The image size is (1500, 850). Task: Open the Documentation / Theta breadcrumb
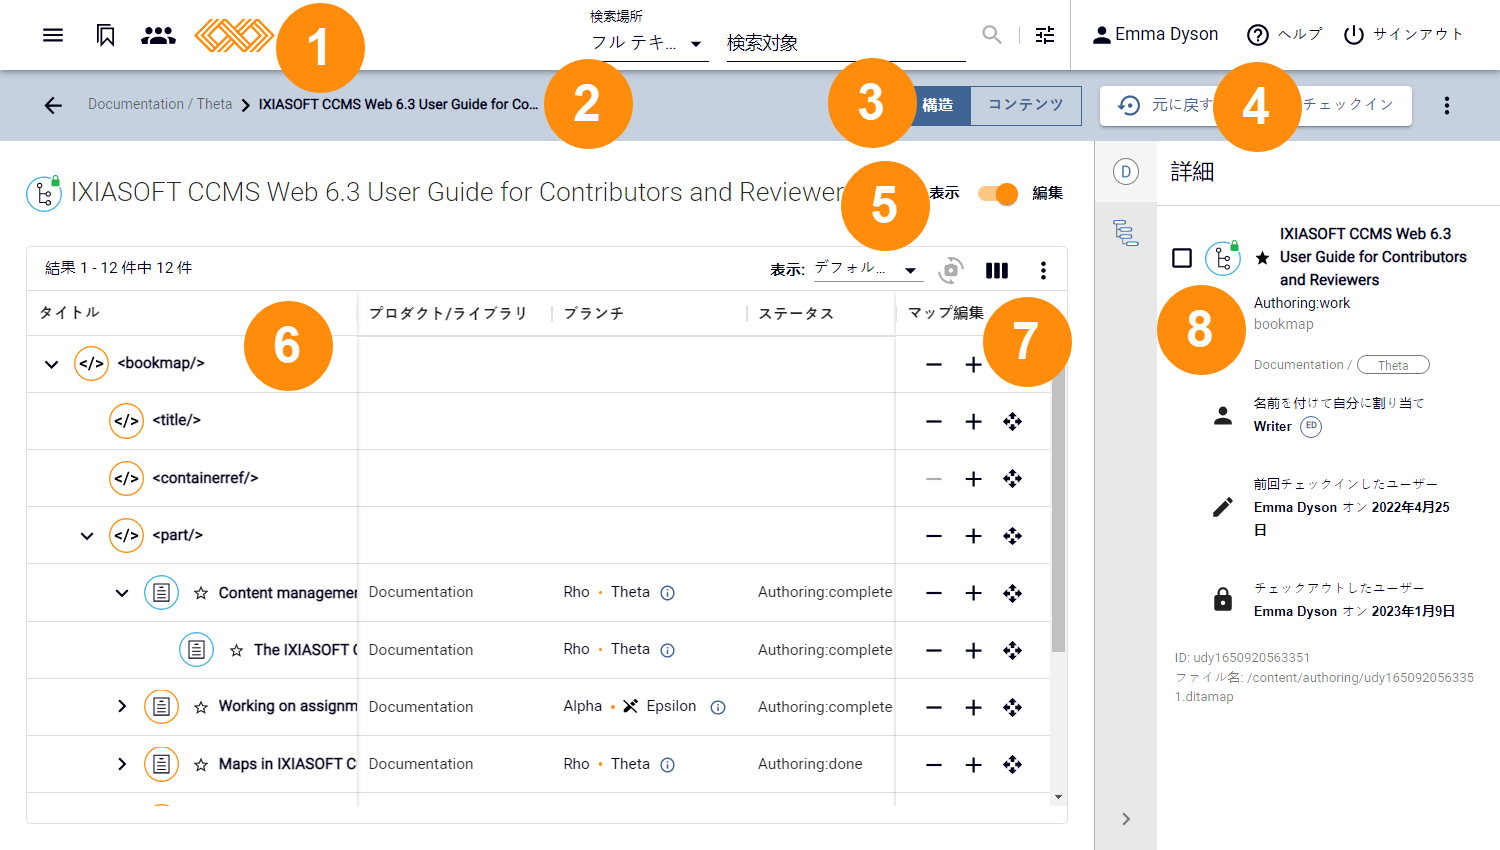160,104
